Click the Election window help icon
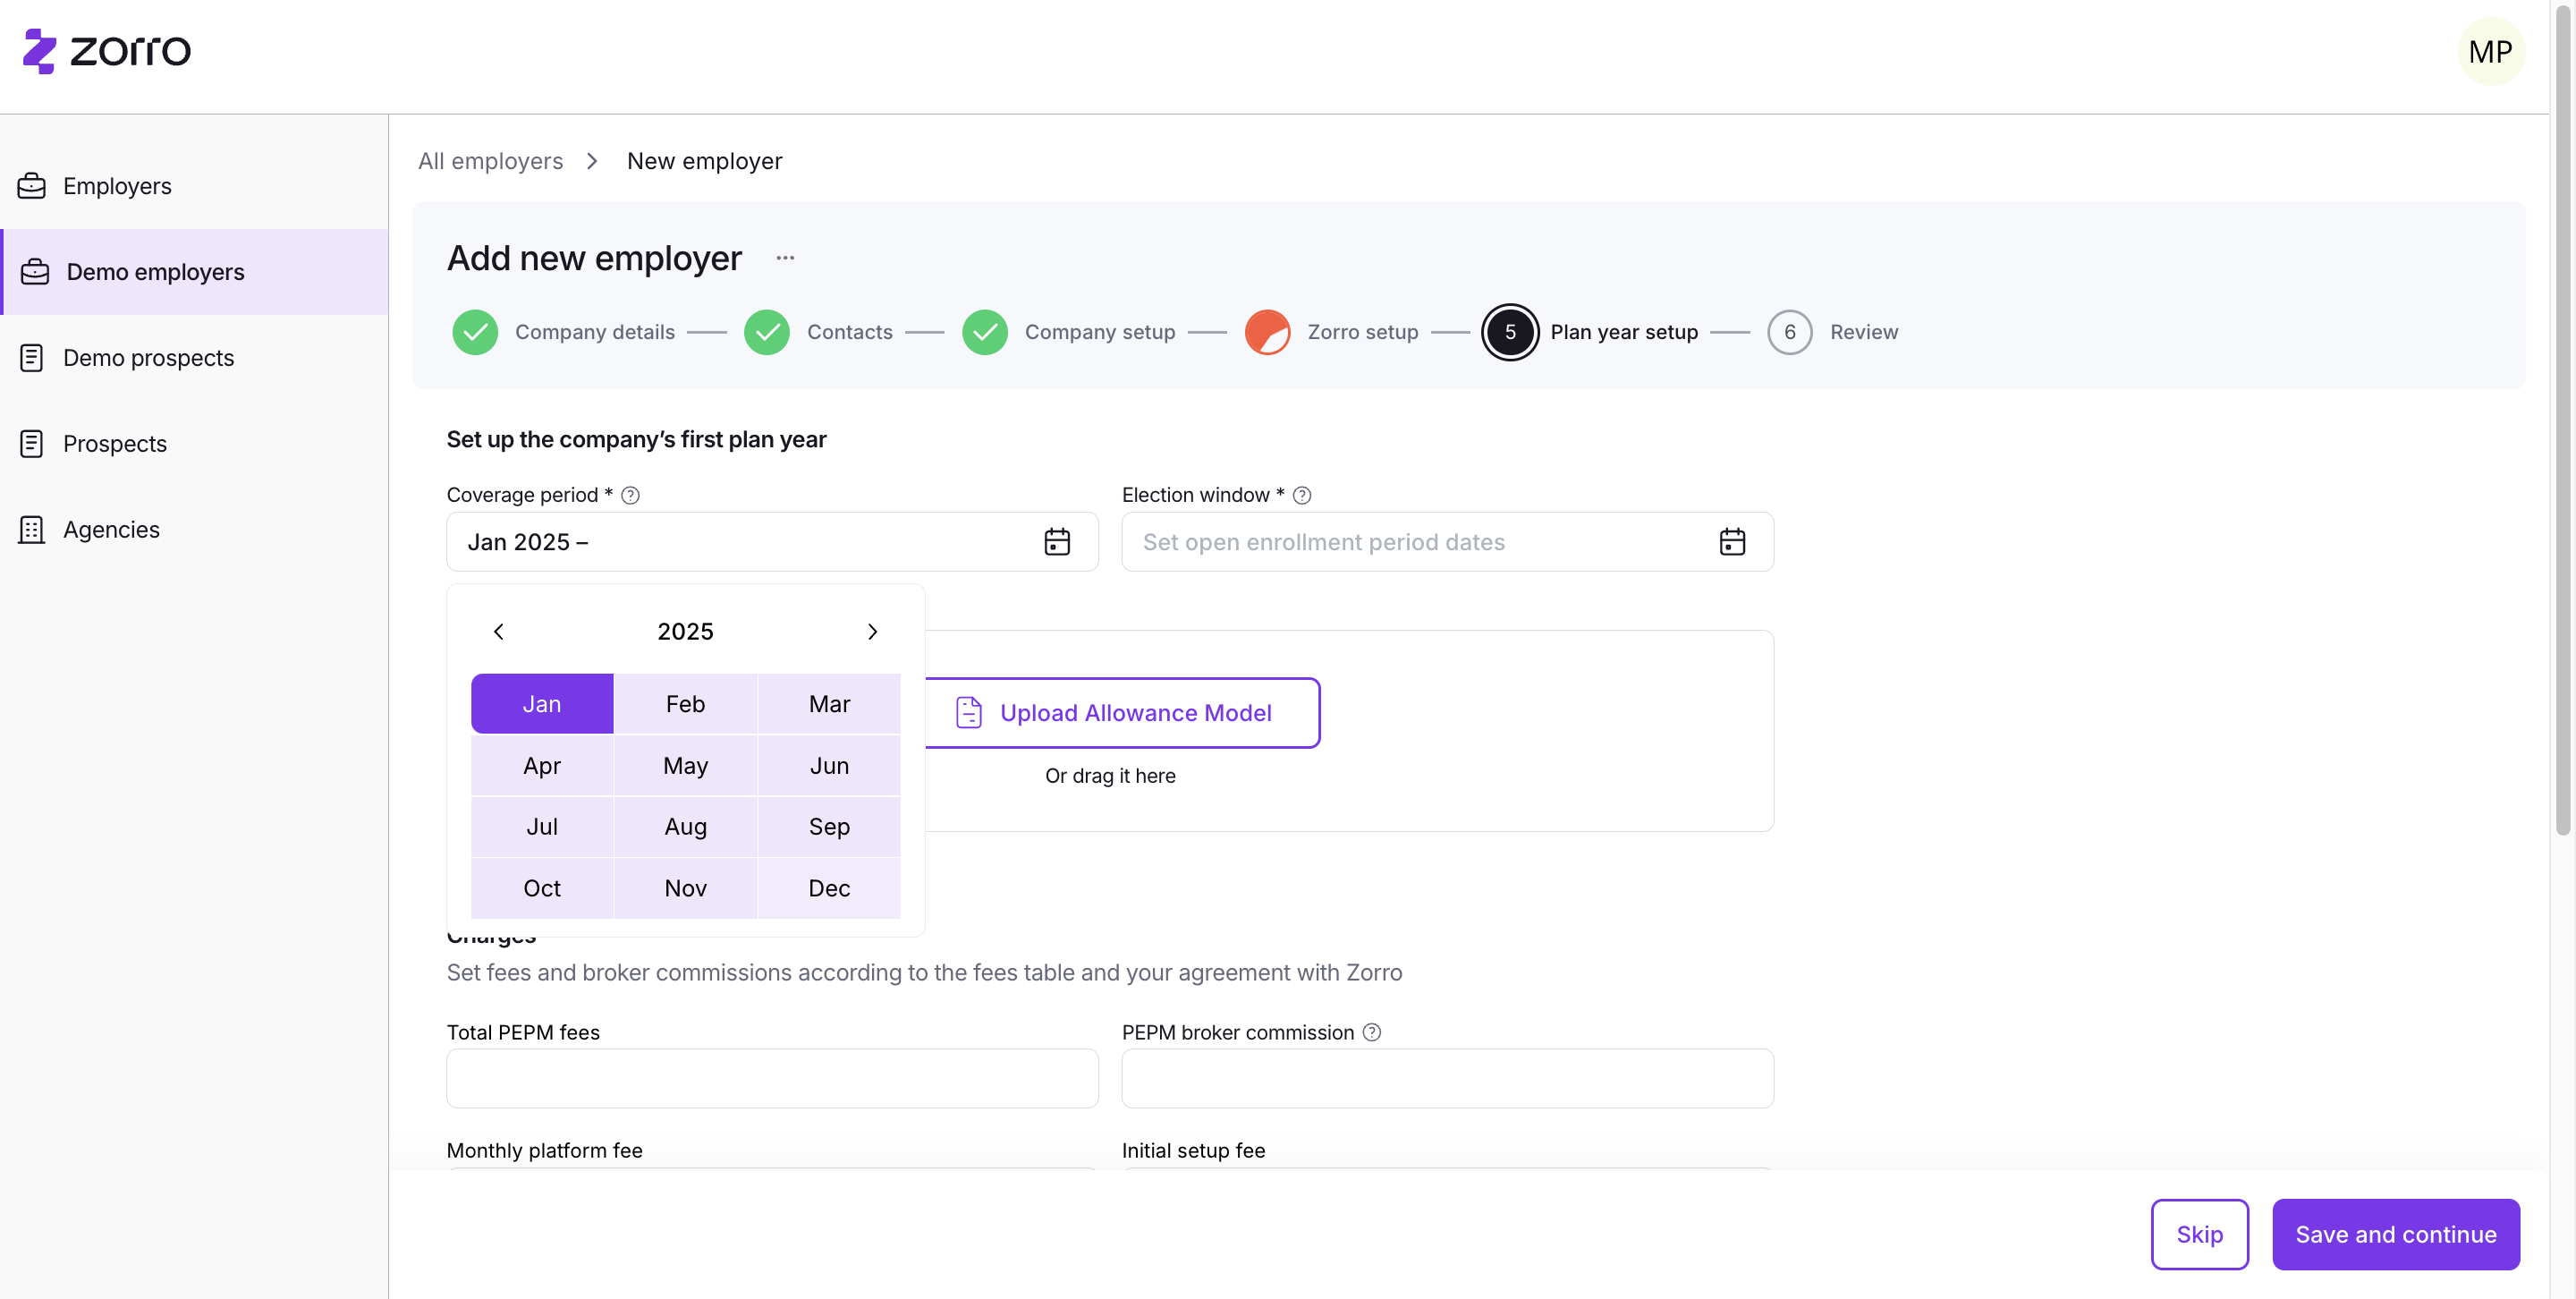The height and width of the screenshot is (1299, 2576). click(1302, 495)
